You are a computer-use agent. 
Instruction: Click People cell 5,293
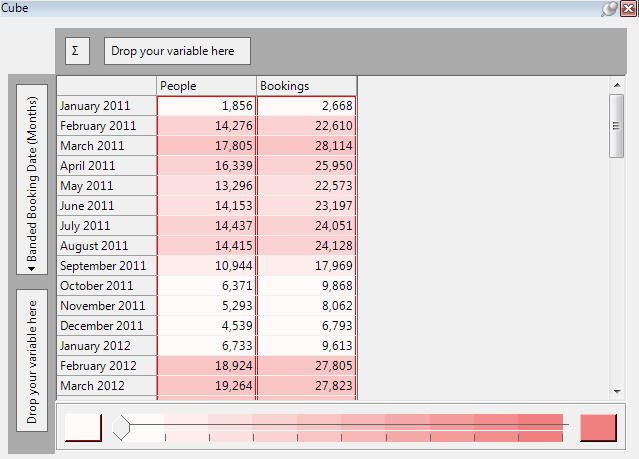point(206,306)
